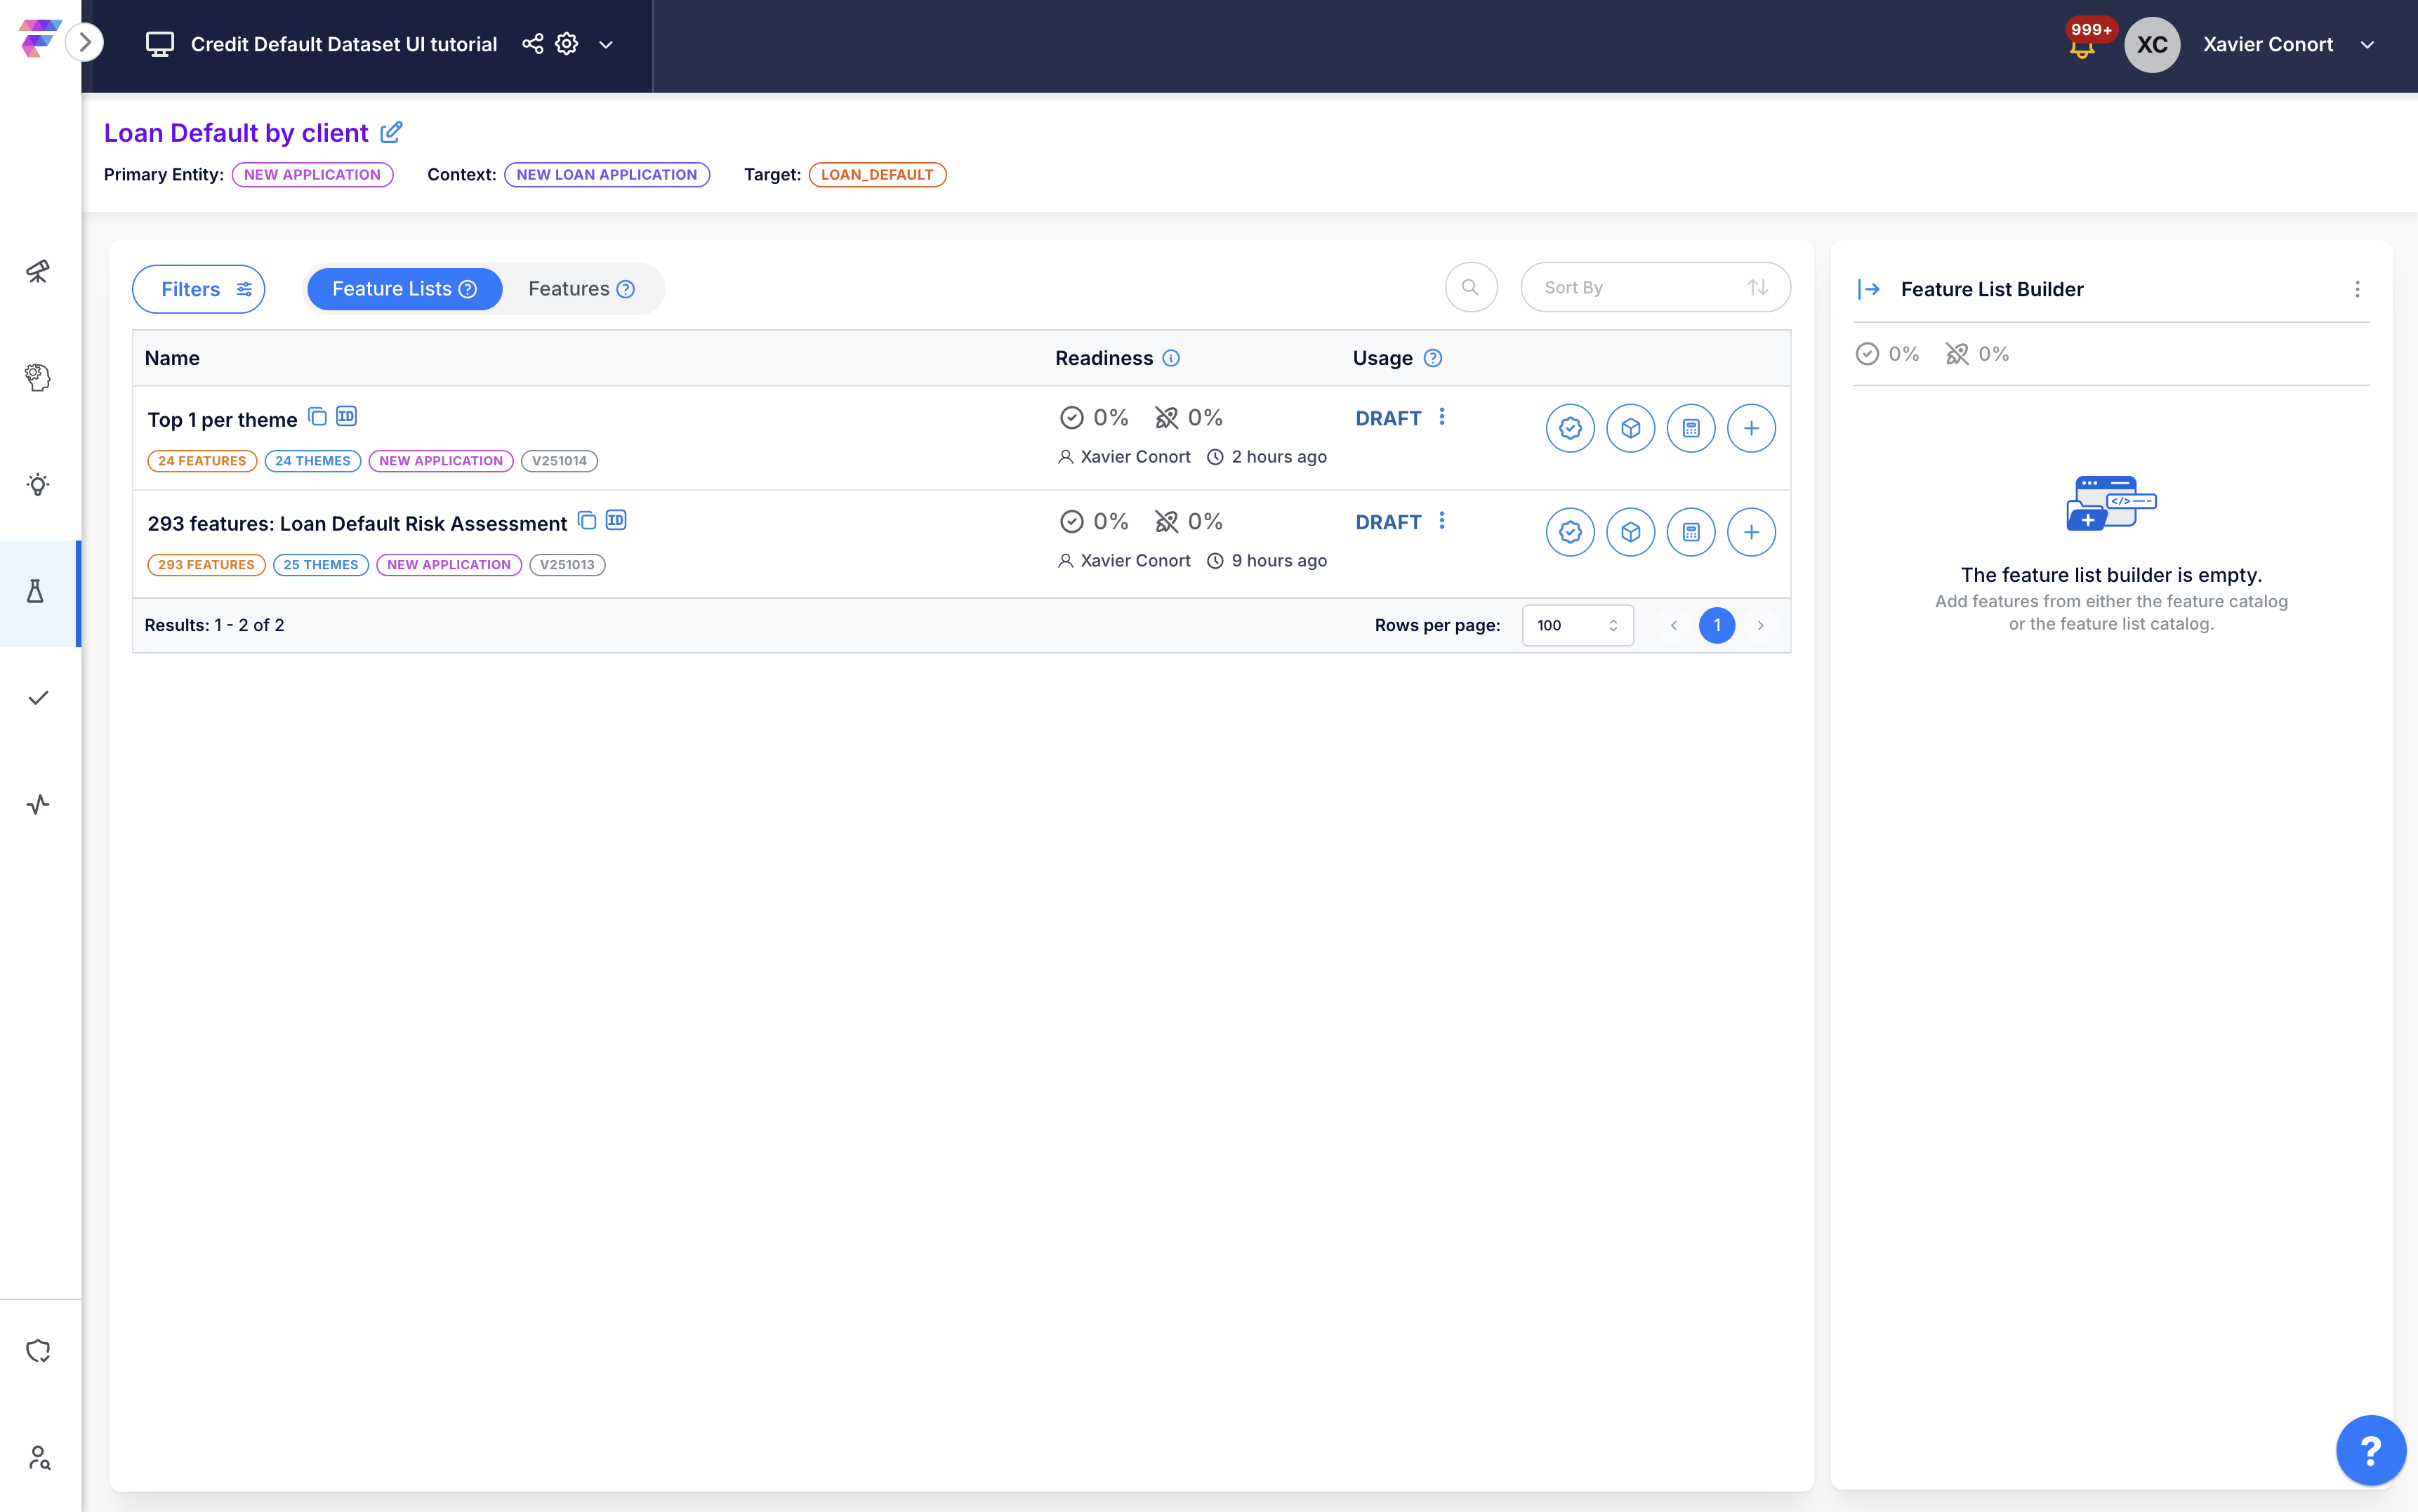Viewport: 2418px width, 1512px height.
Task: Click ID icon beside 293 features list
Action: 616,520
